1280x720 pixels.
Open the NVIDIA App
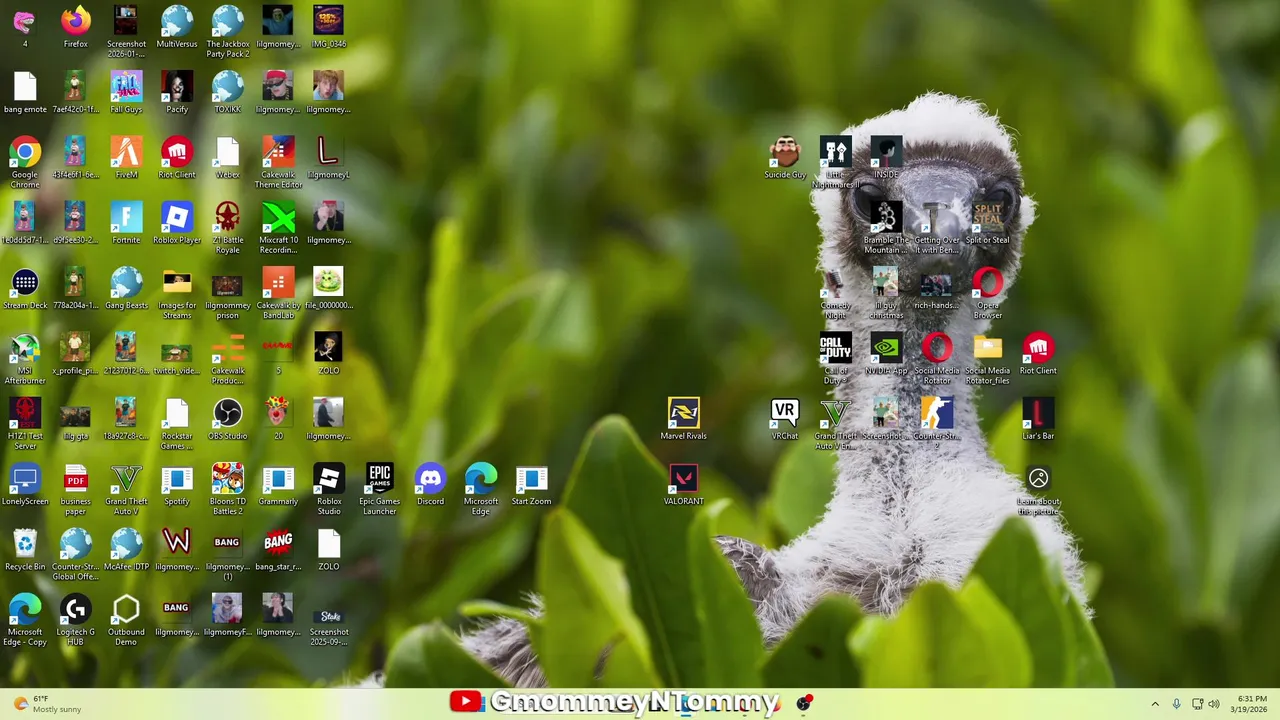(x=886, y=354)
